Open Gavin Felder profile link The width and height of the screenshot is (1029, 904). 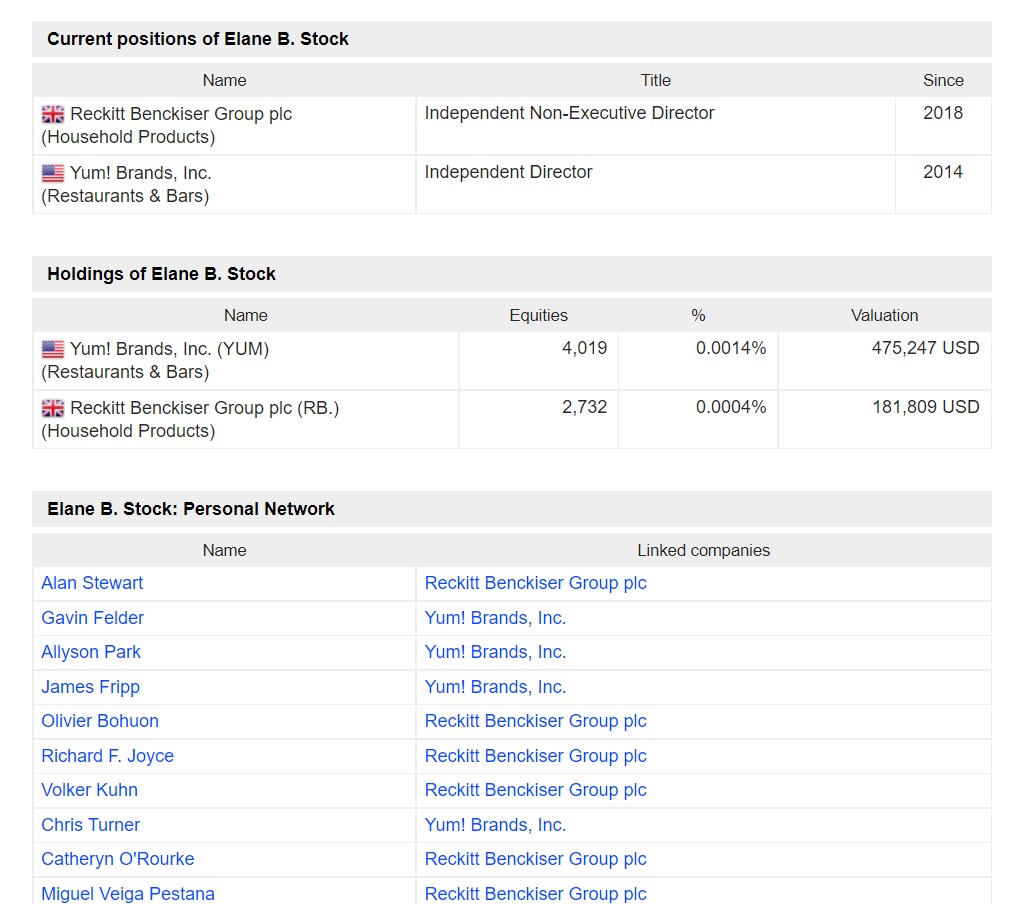tap(93, 617)
